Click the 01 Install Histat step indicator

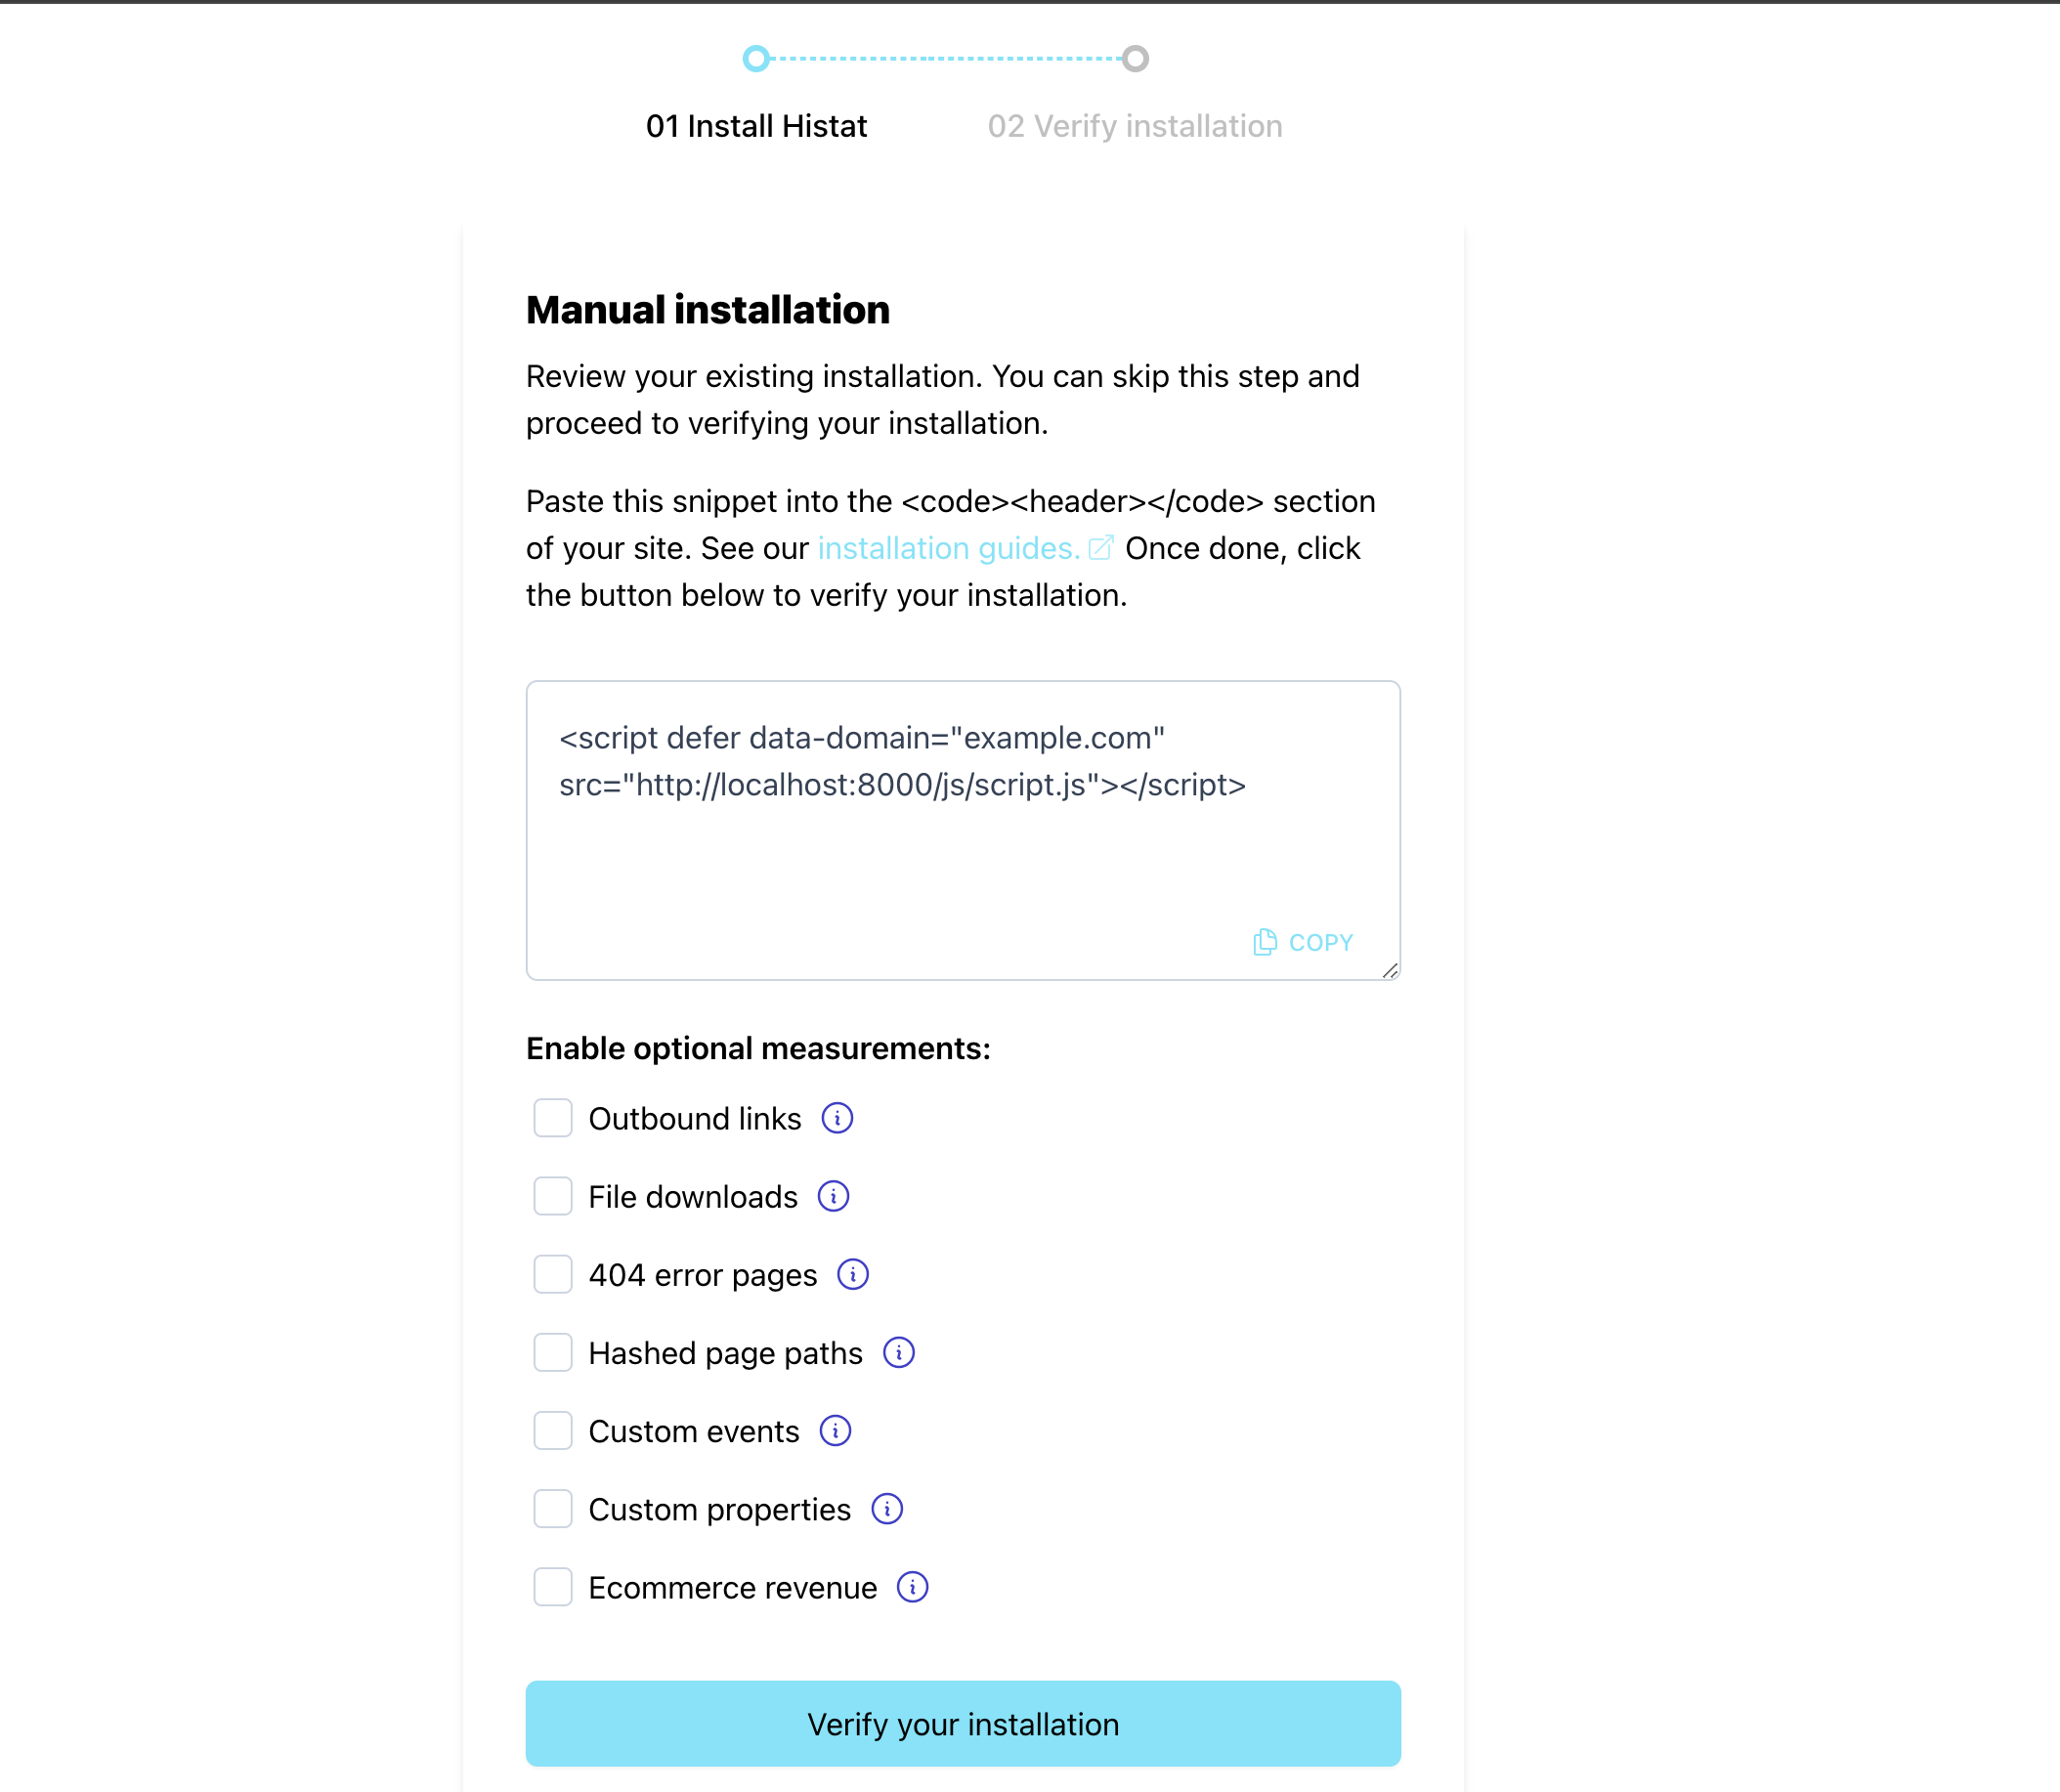[755, 56]
